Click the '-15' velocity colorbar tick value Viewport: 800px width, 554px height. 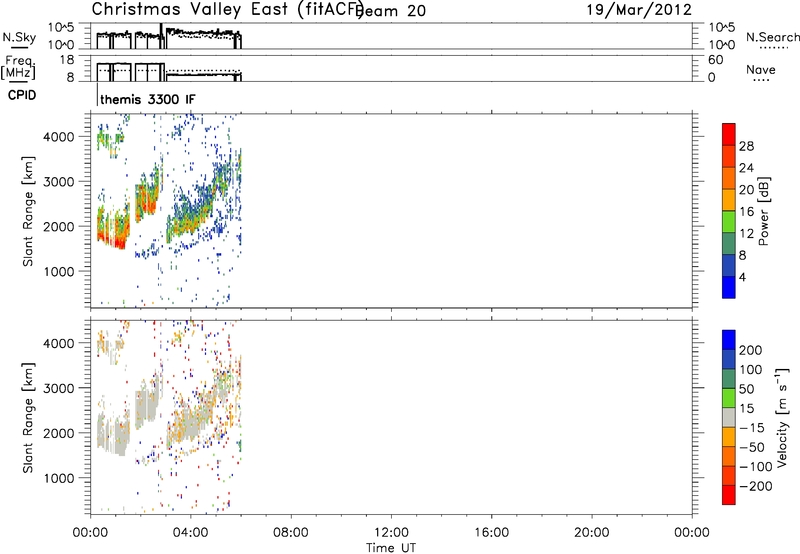[752, 428]
